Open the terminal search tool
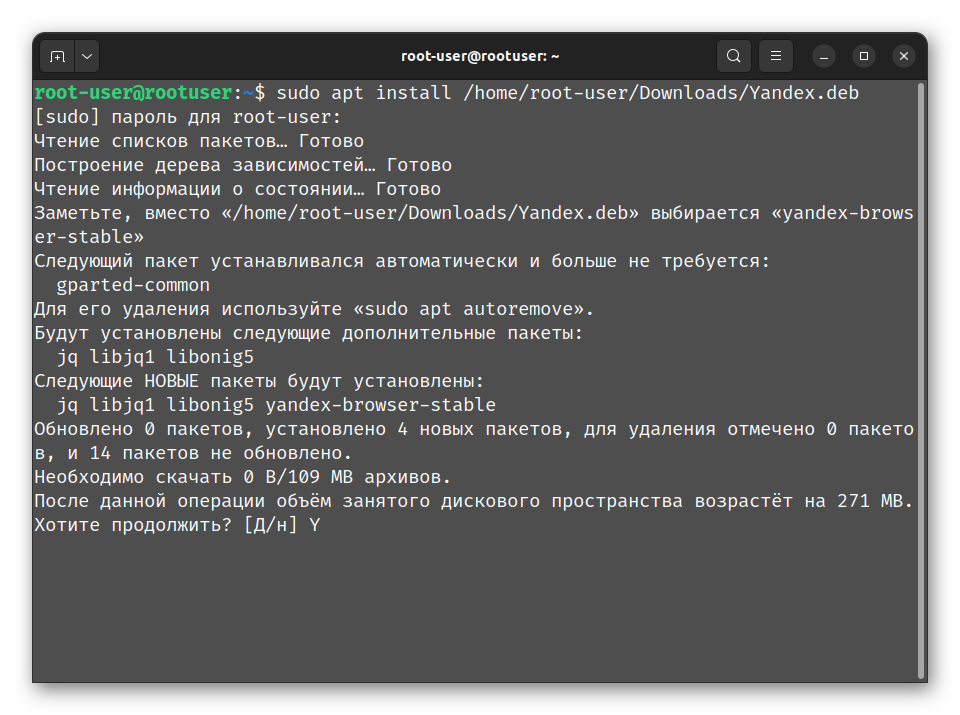Image resolution: width=960 pixels, height=715 pixels. [x=734, y=56]
